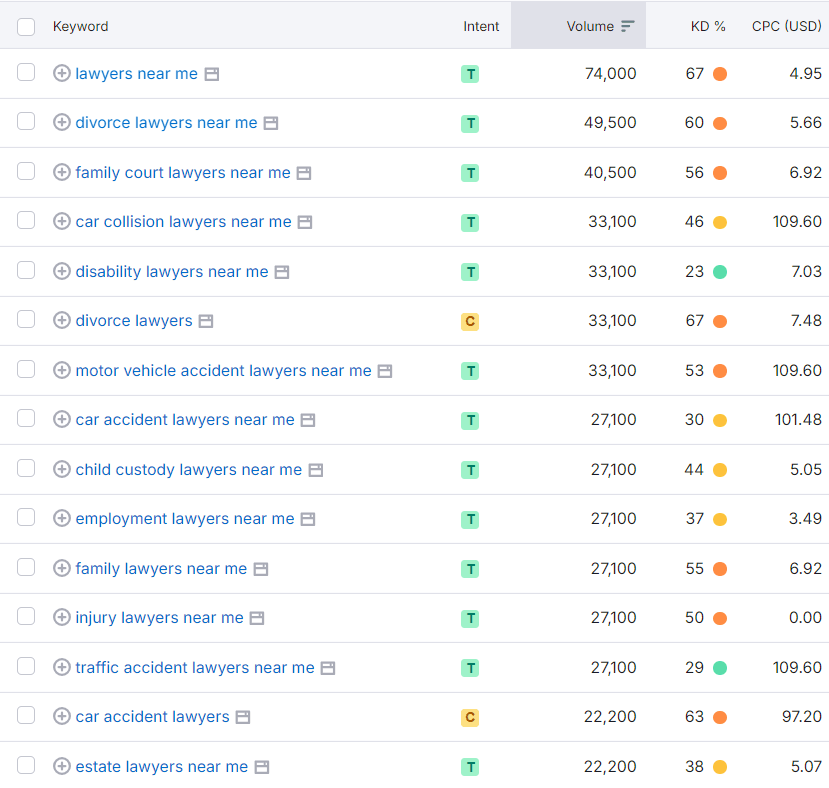Open SERP view icon for 'lawyers near me'
Viewport: 829px width, 788px height.
click(x=212, y=74)
